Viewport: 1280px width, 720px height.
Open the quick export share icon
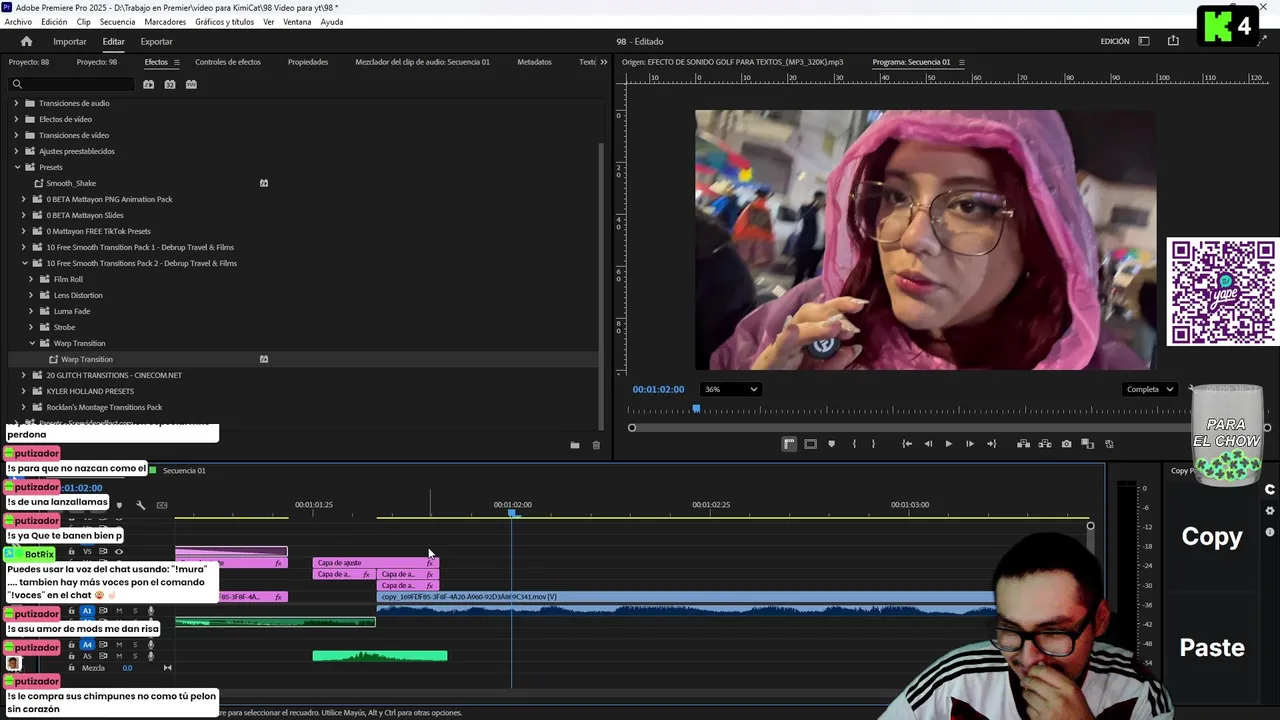click(1173, 41)
